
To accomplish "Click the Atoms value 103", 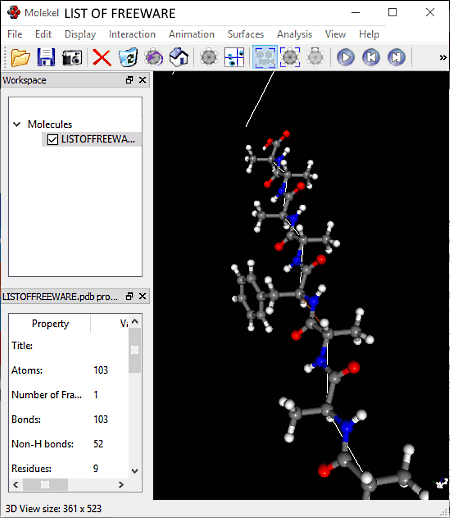I will (101, 370).
